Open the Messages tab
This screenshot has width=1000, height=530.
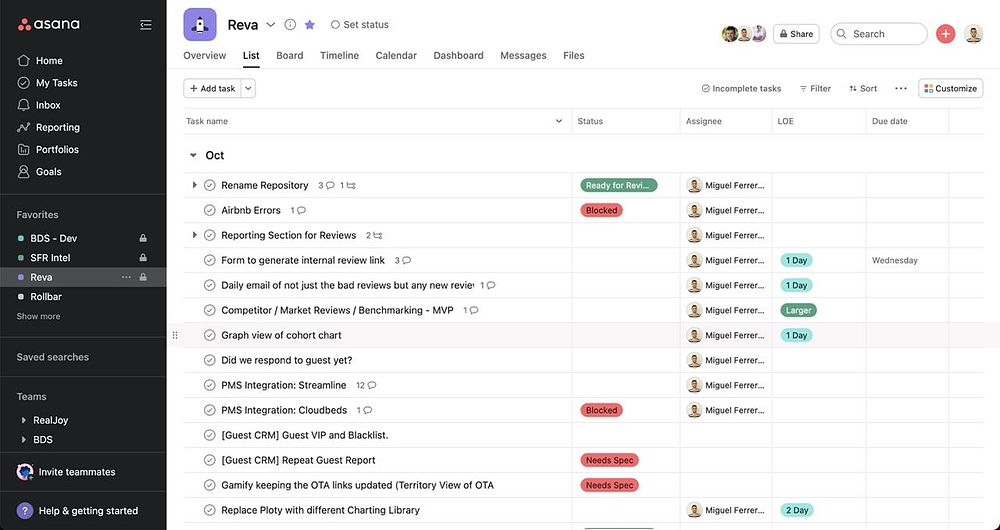pos(524,55)
